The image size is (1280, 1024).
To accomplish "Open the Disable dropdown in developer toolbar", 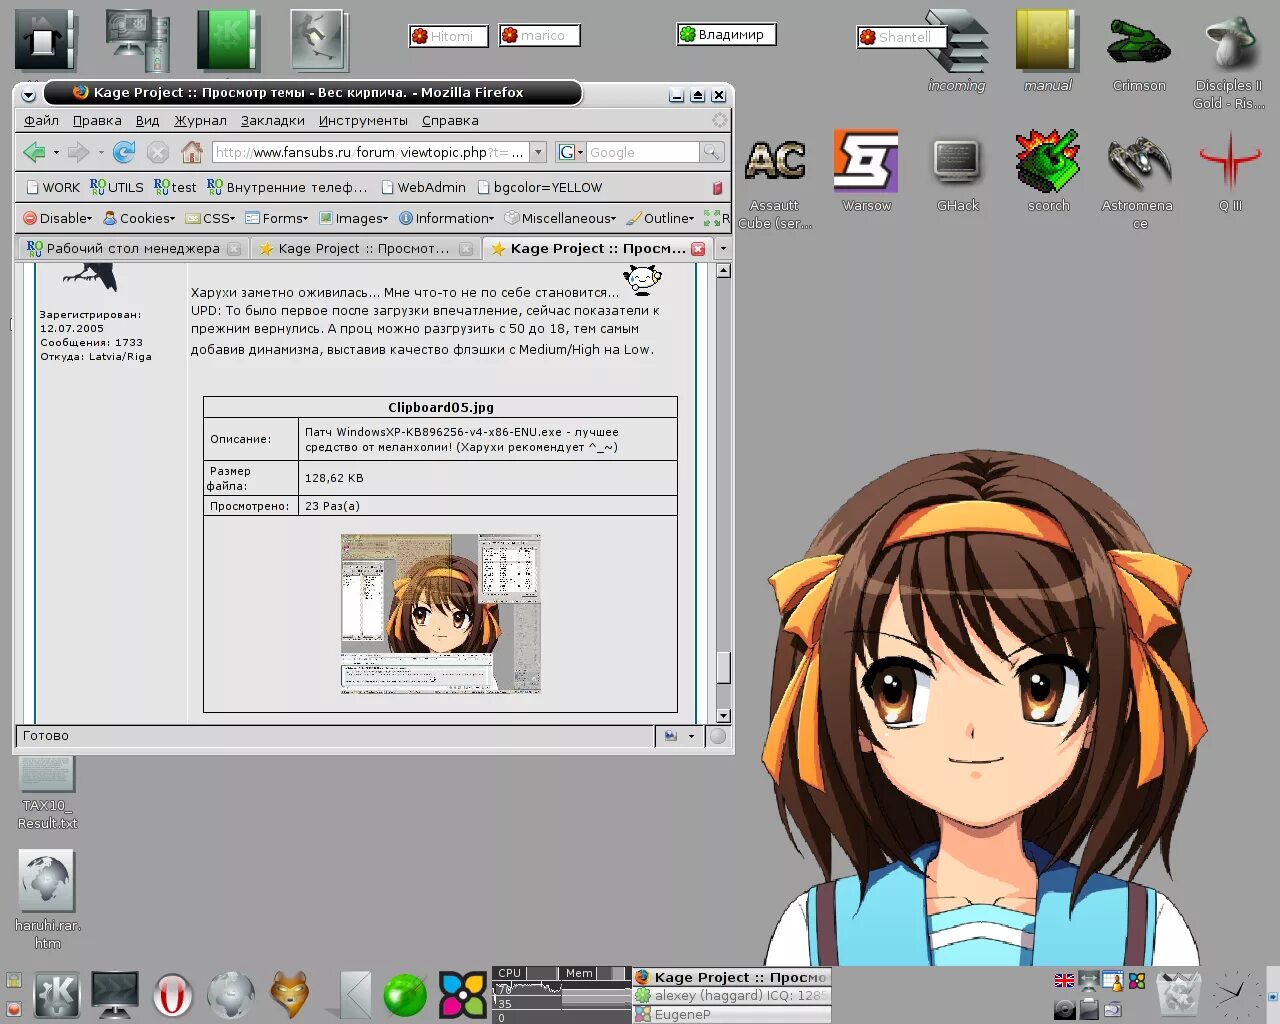I will point(58,218).
